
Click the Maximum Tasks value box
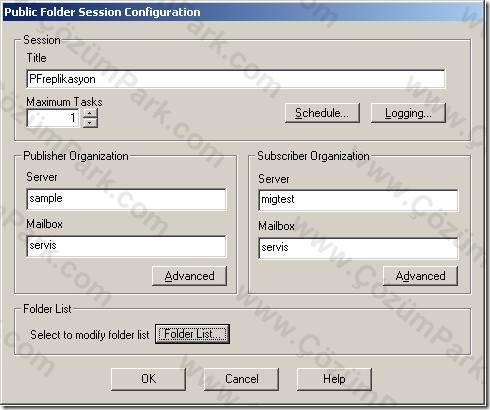[53, 118]
